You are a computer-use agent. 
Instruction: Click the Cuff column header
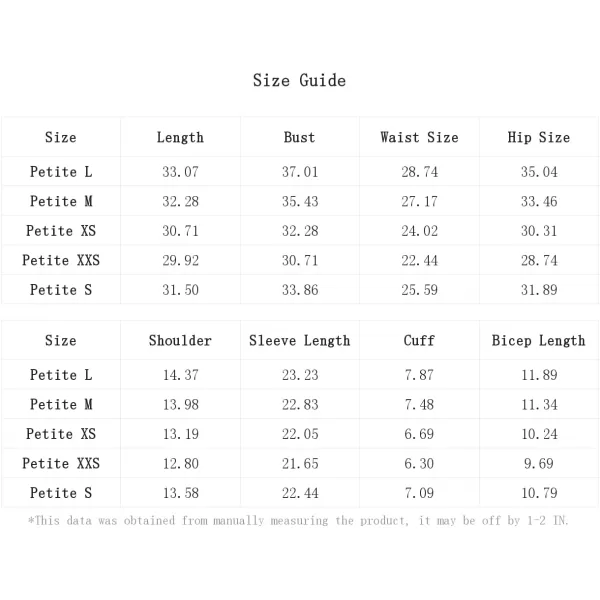[419, 341]
